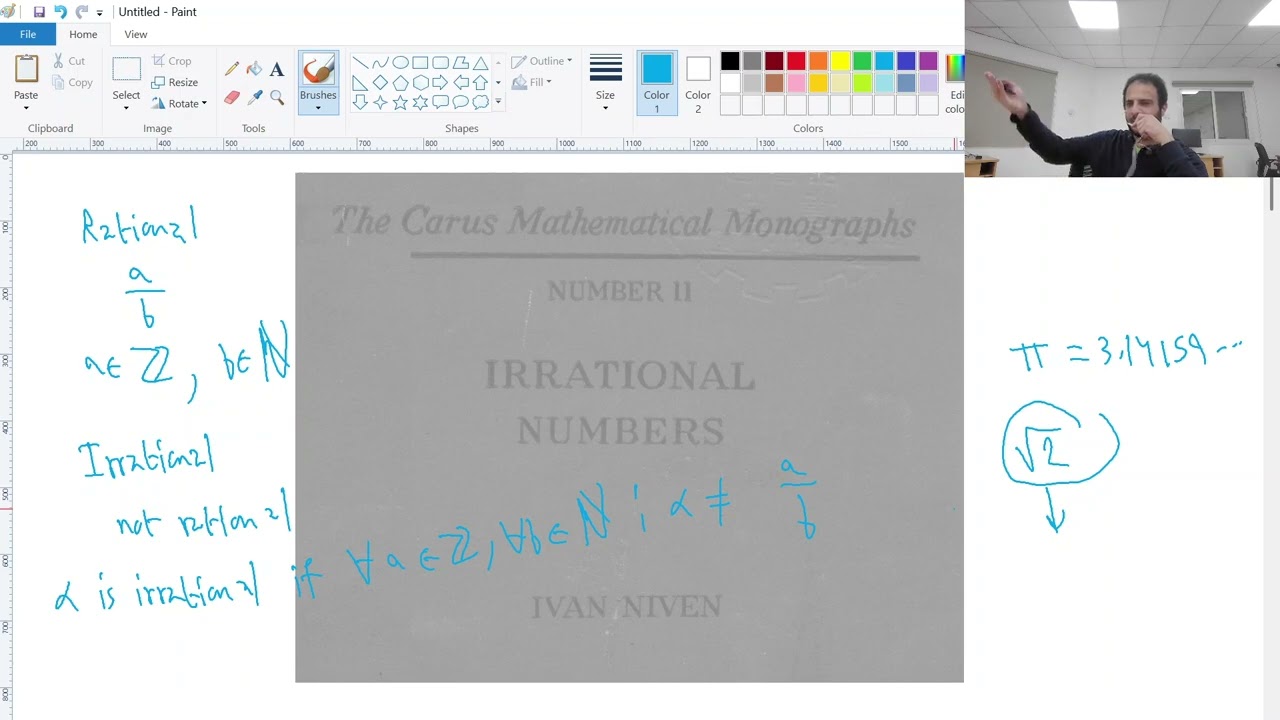Screen dimensions: 1280x720
Task: Open the Size thickness dropdown
Action: (605, 83)
